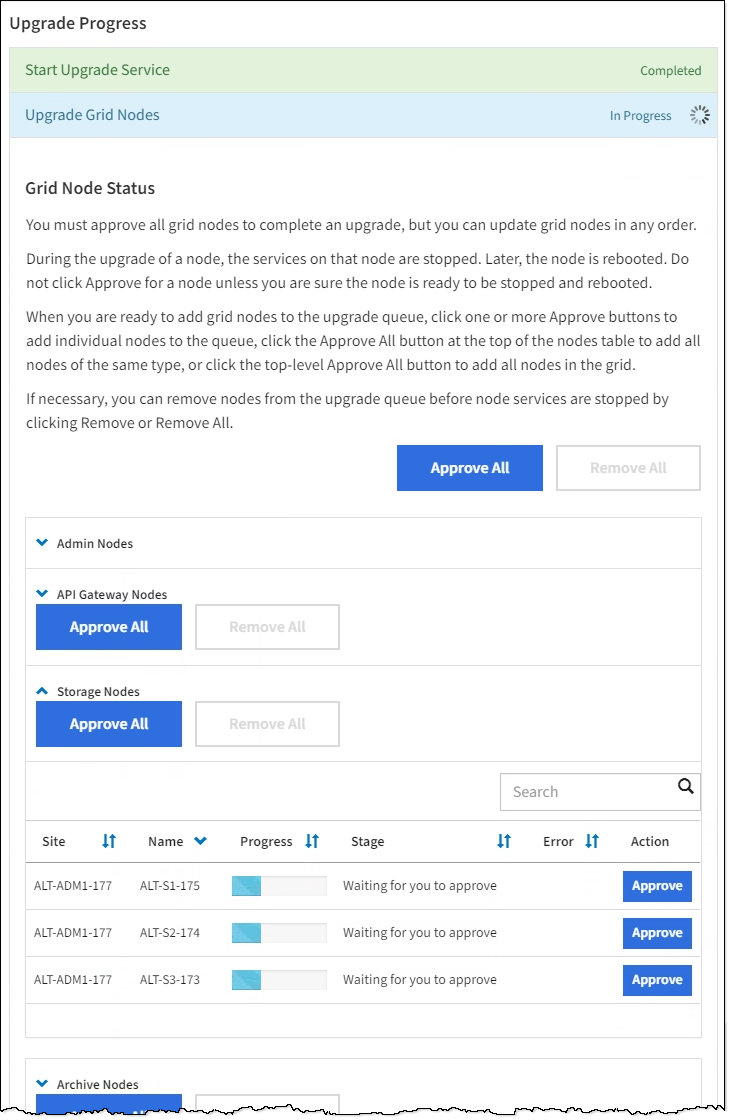Image resolution: width=730 pixels, height=1120 pixels.
Task: Click the top-level Approve All button
Action: pyautogui.click(x=469, y=468)
